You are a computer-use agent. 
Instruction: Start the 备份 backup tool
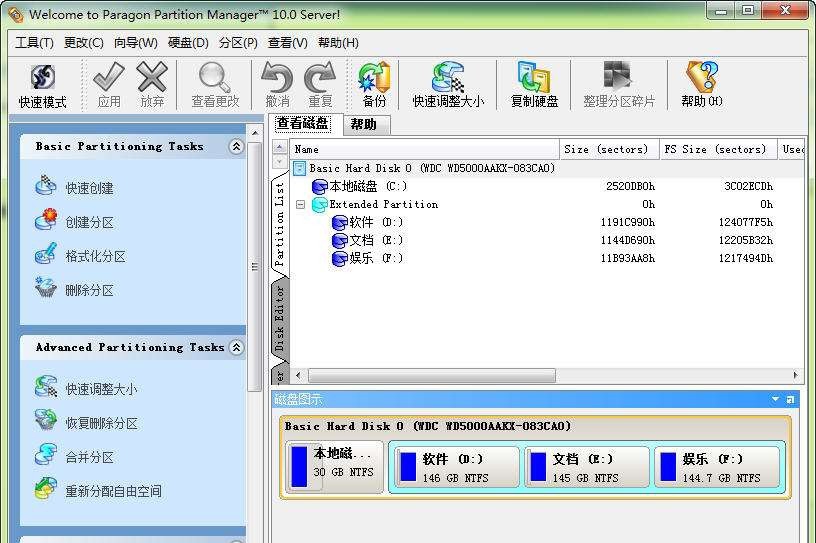pos(374,86)
